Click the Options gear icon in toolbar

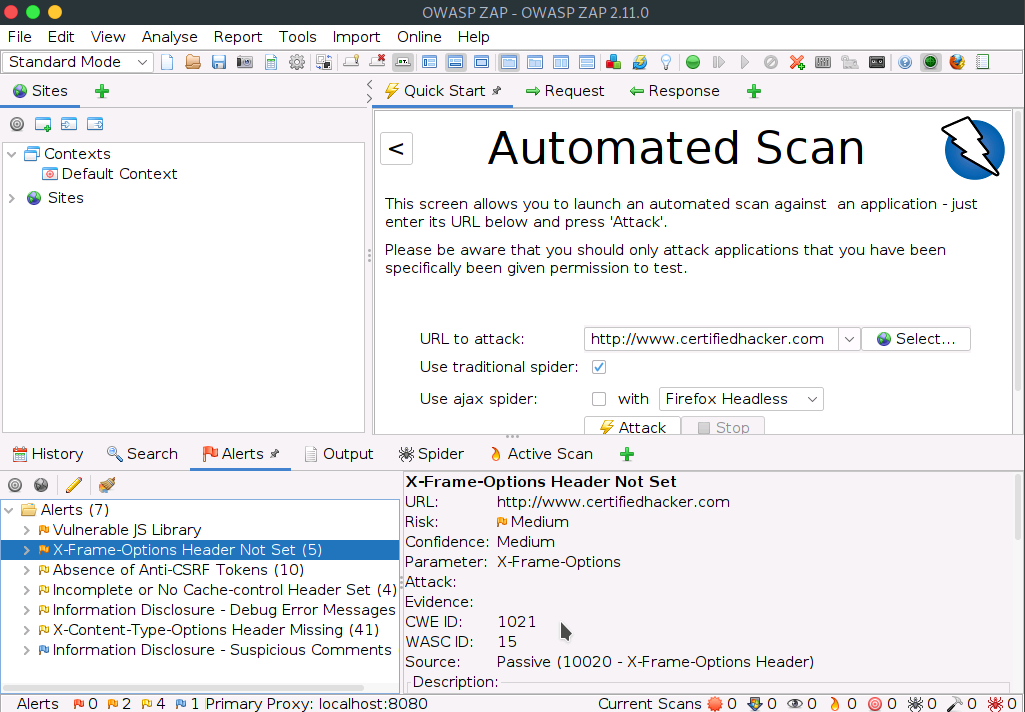[x=297, y=62]
